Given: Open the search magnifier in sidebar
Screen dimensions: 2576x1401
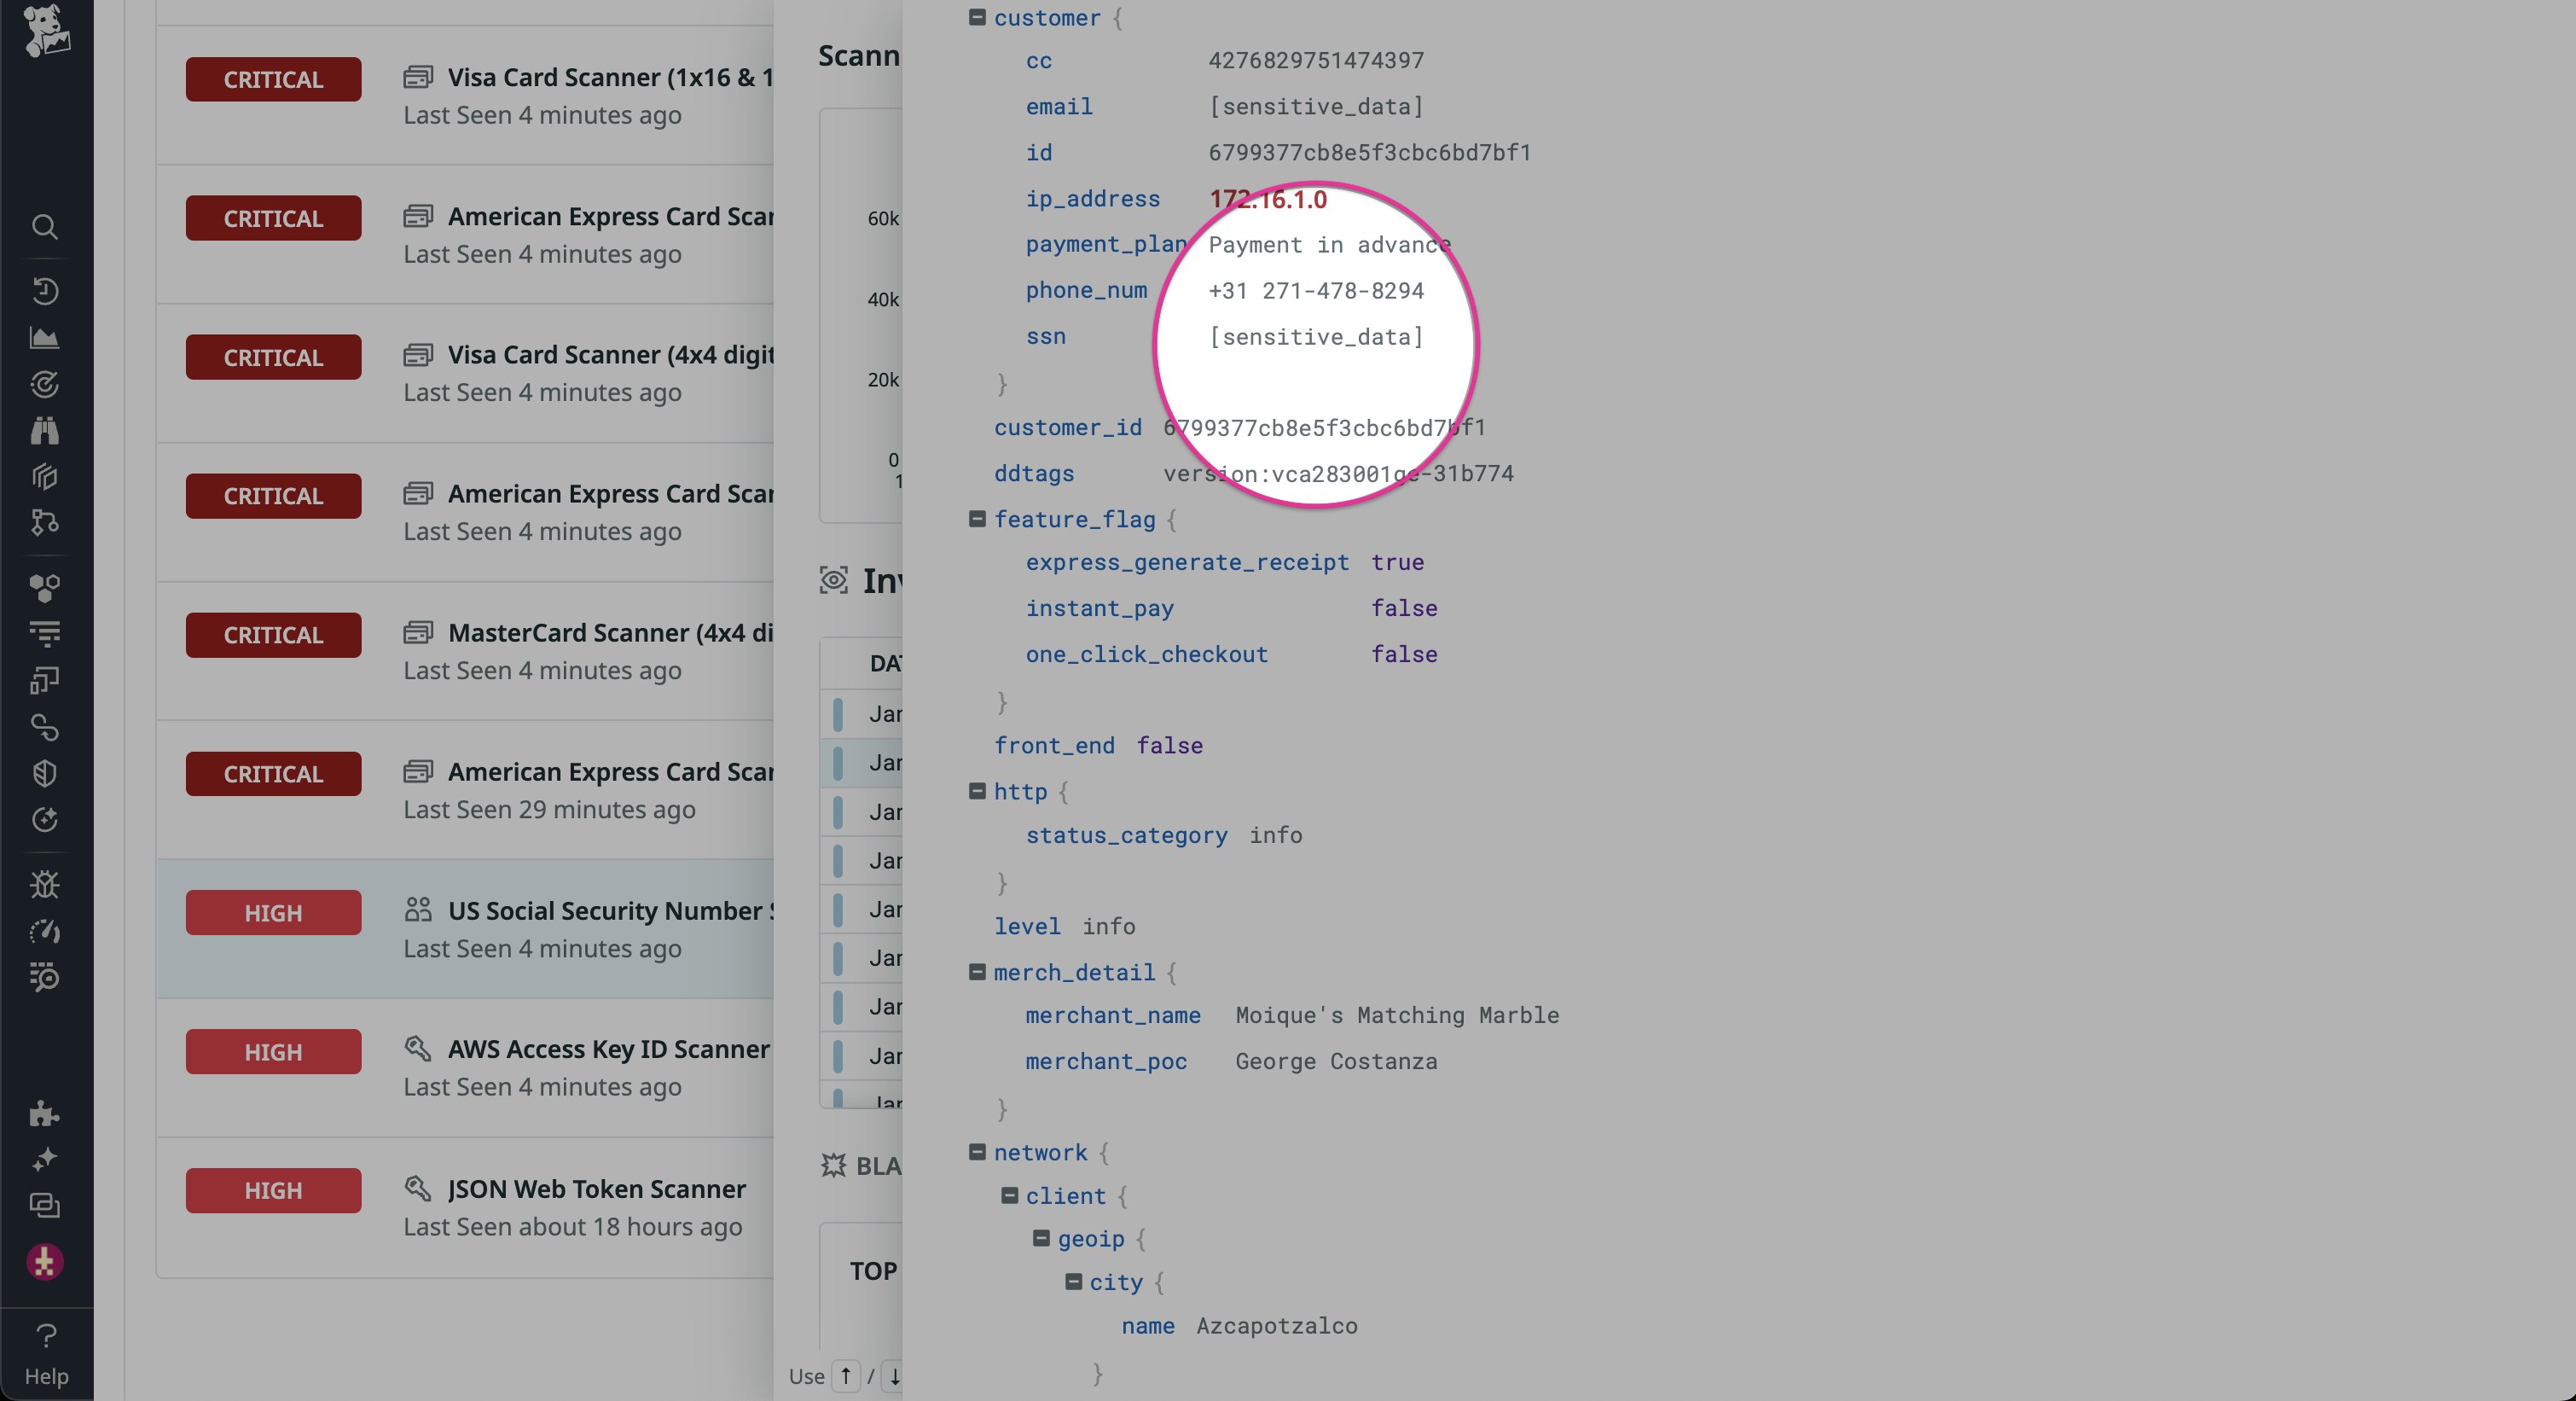Looking at the screenshot, I should click(44, 227).
